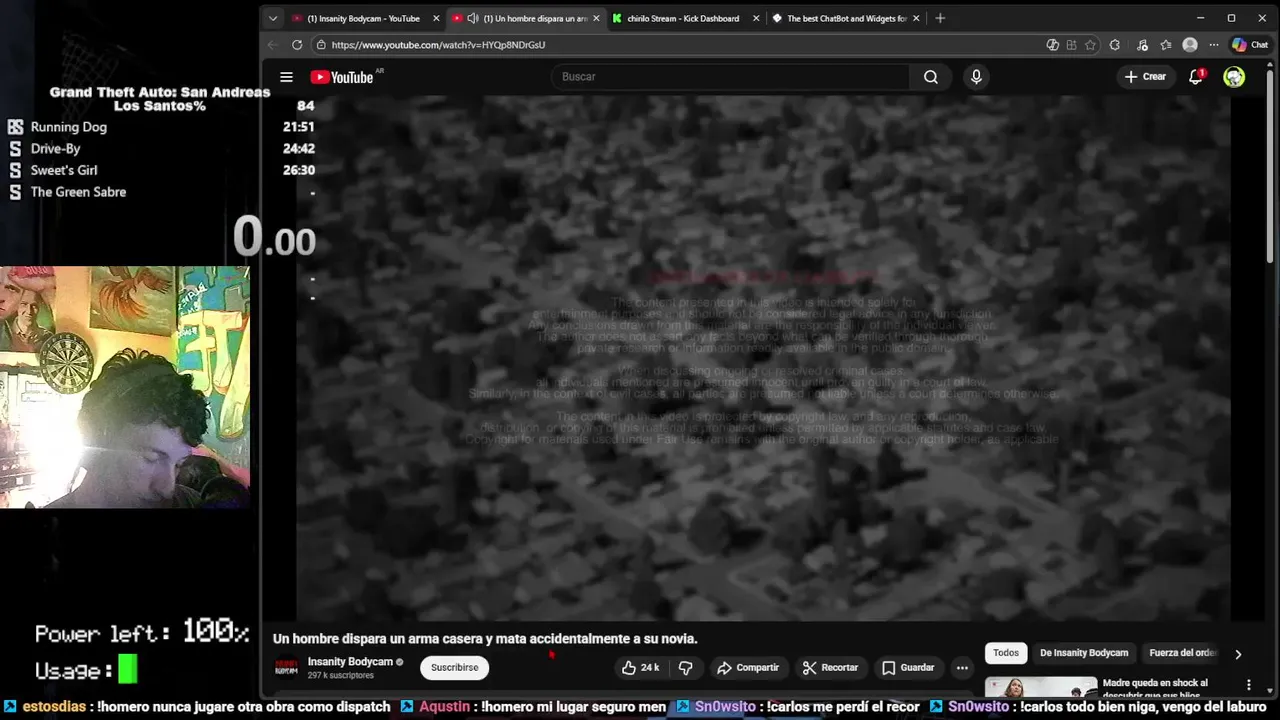Select the Fuerza del orden filter chip
The image size is (1280, 720).
click(1182, 653)
